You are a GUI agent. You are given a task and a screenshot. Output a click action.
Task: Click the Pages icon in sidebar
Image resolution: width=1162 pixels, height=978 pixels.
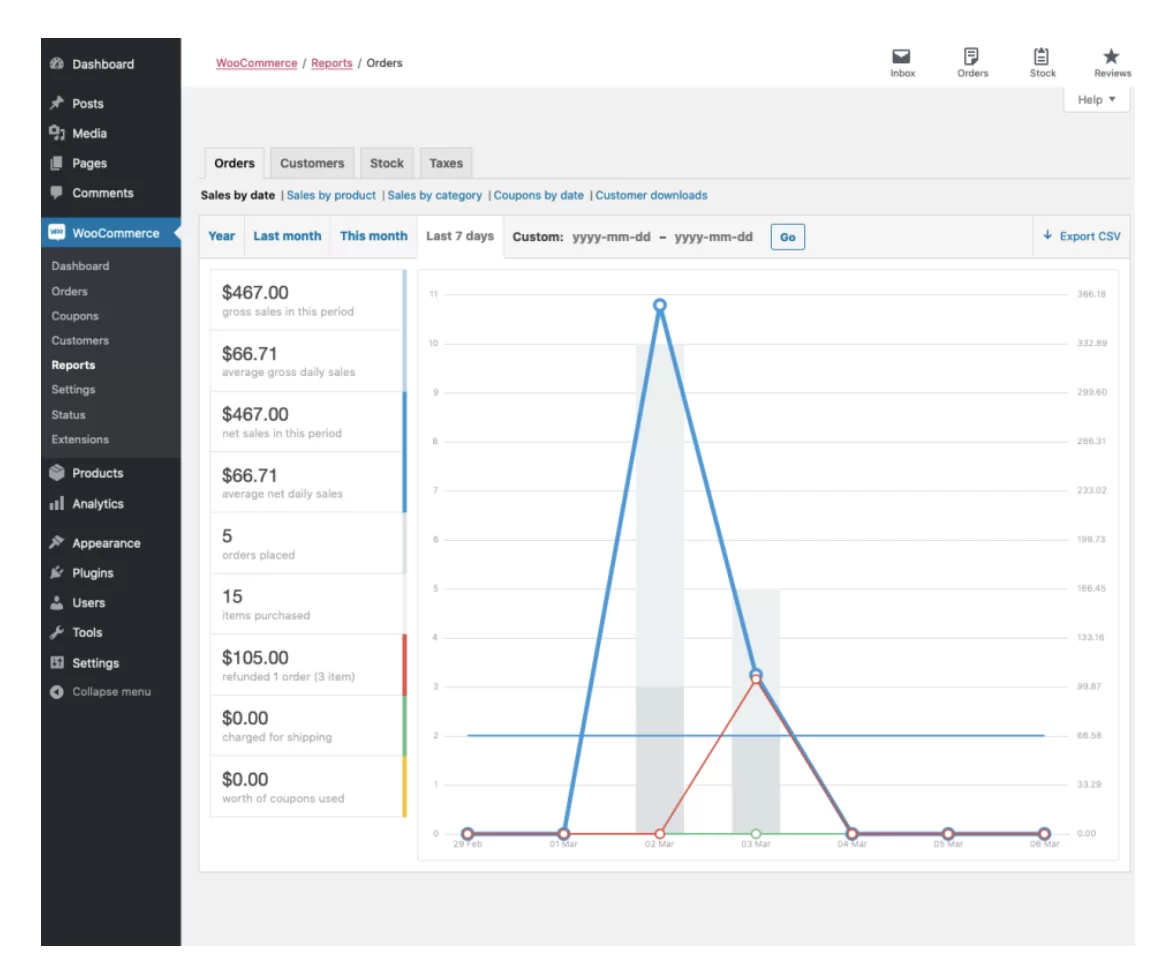[56, 162]
